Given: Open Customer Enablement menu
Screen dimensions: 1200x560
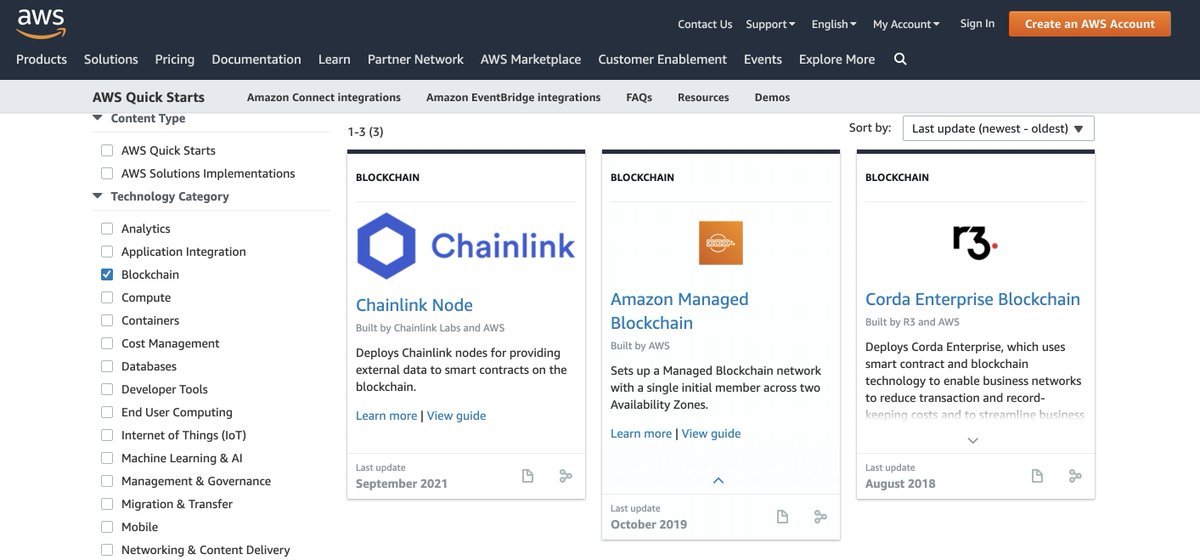Looking at the screenshot, I should pos(662,59).
